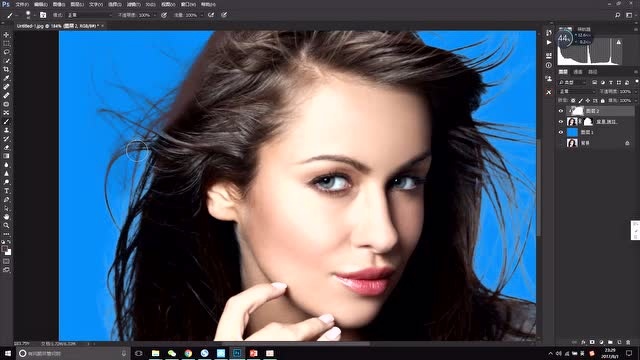
Task: Open the flow slider dropdown in options bar
Action: pyautogui.click(x=202, y=15)
